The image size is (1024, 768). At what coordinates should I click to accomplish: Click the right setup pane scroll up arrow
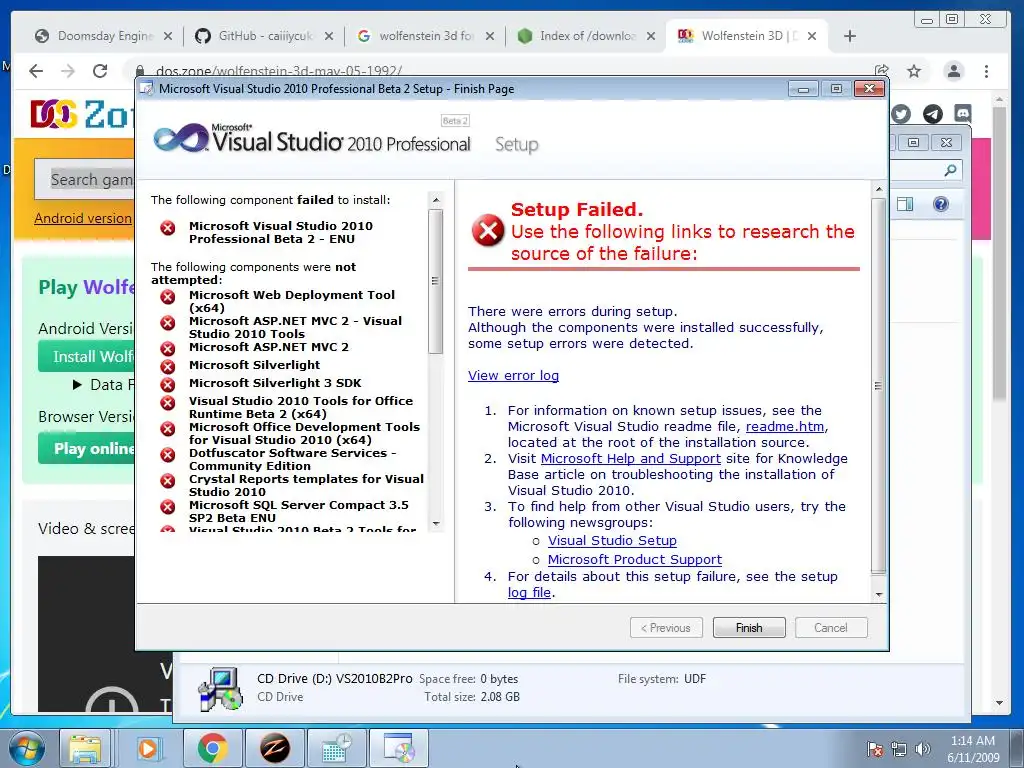[x=878, y=189]
